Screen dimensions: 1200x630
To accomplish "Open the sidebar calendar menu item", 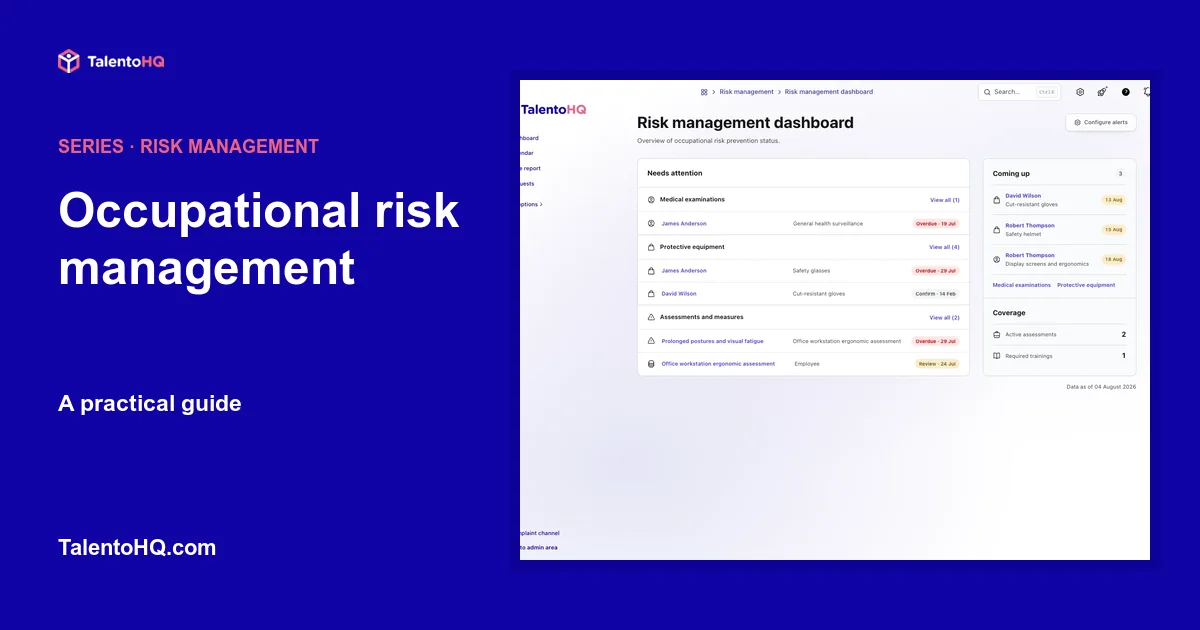I will (528, 153).
